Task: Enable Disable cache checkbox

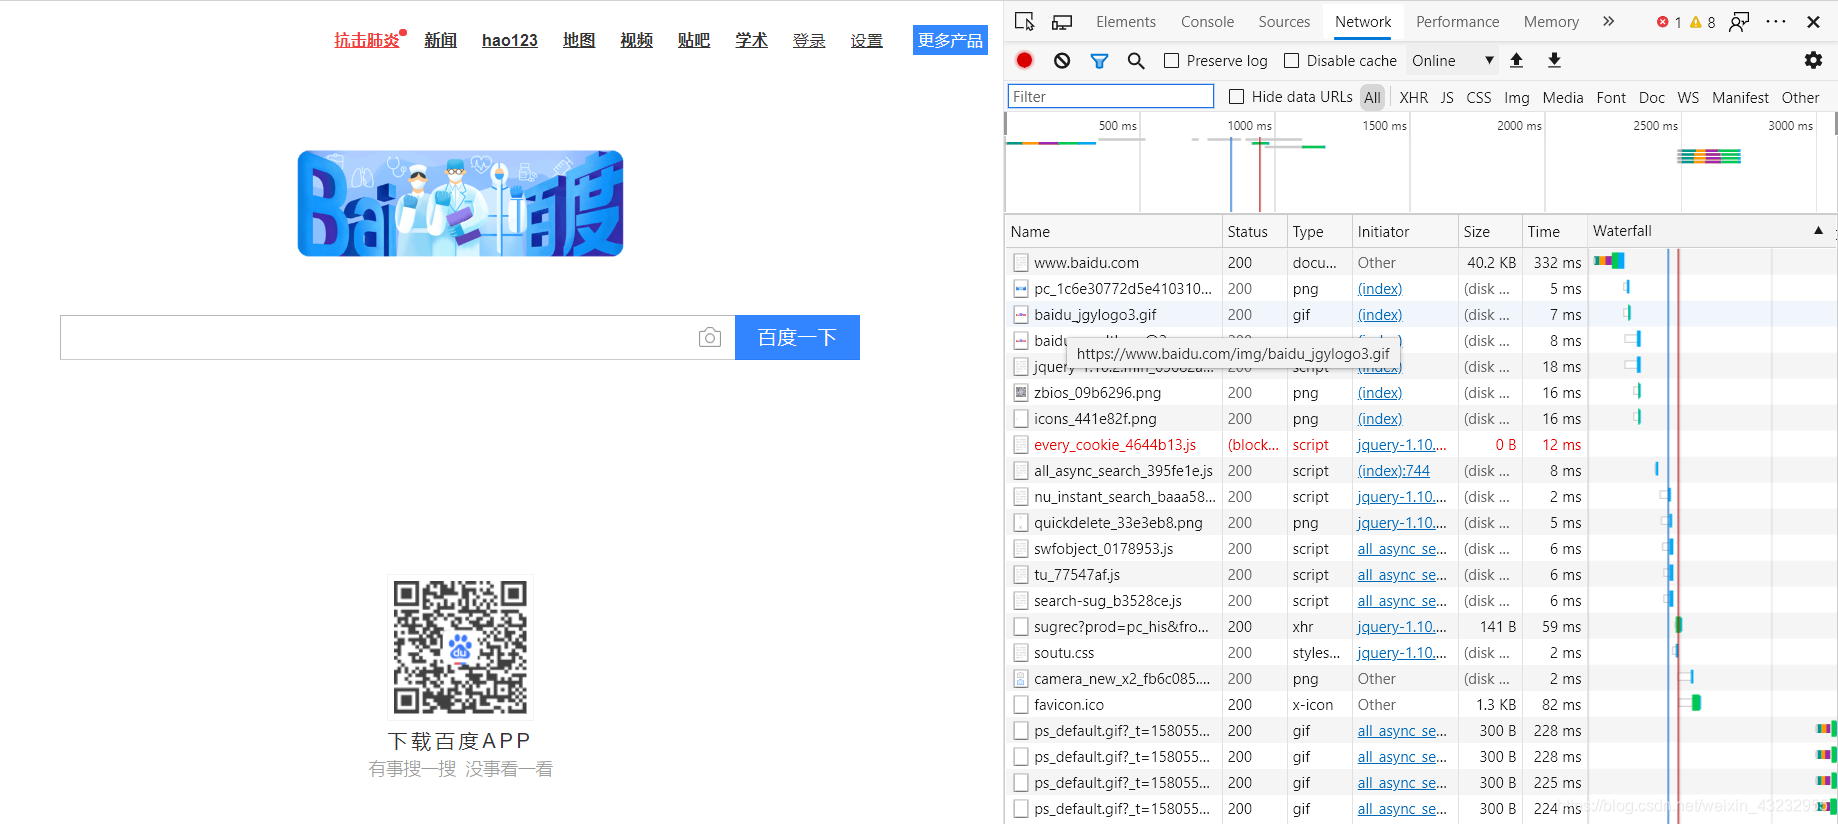Action: [x=1291, y=61]
